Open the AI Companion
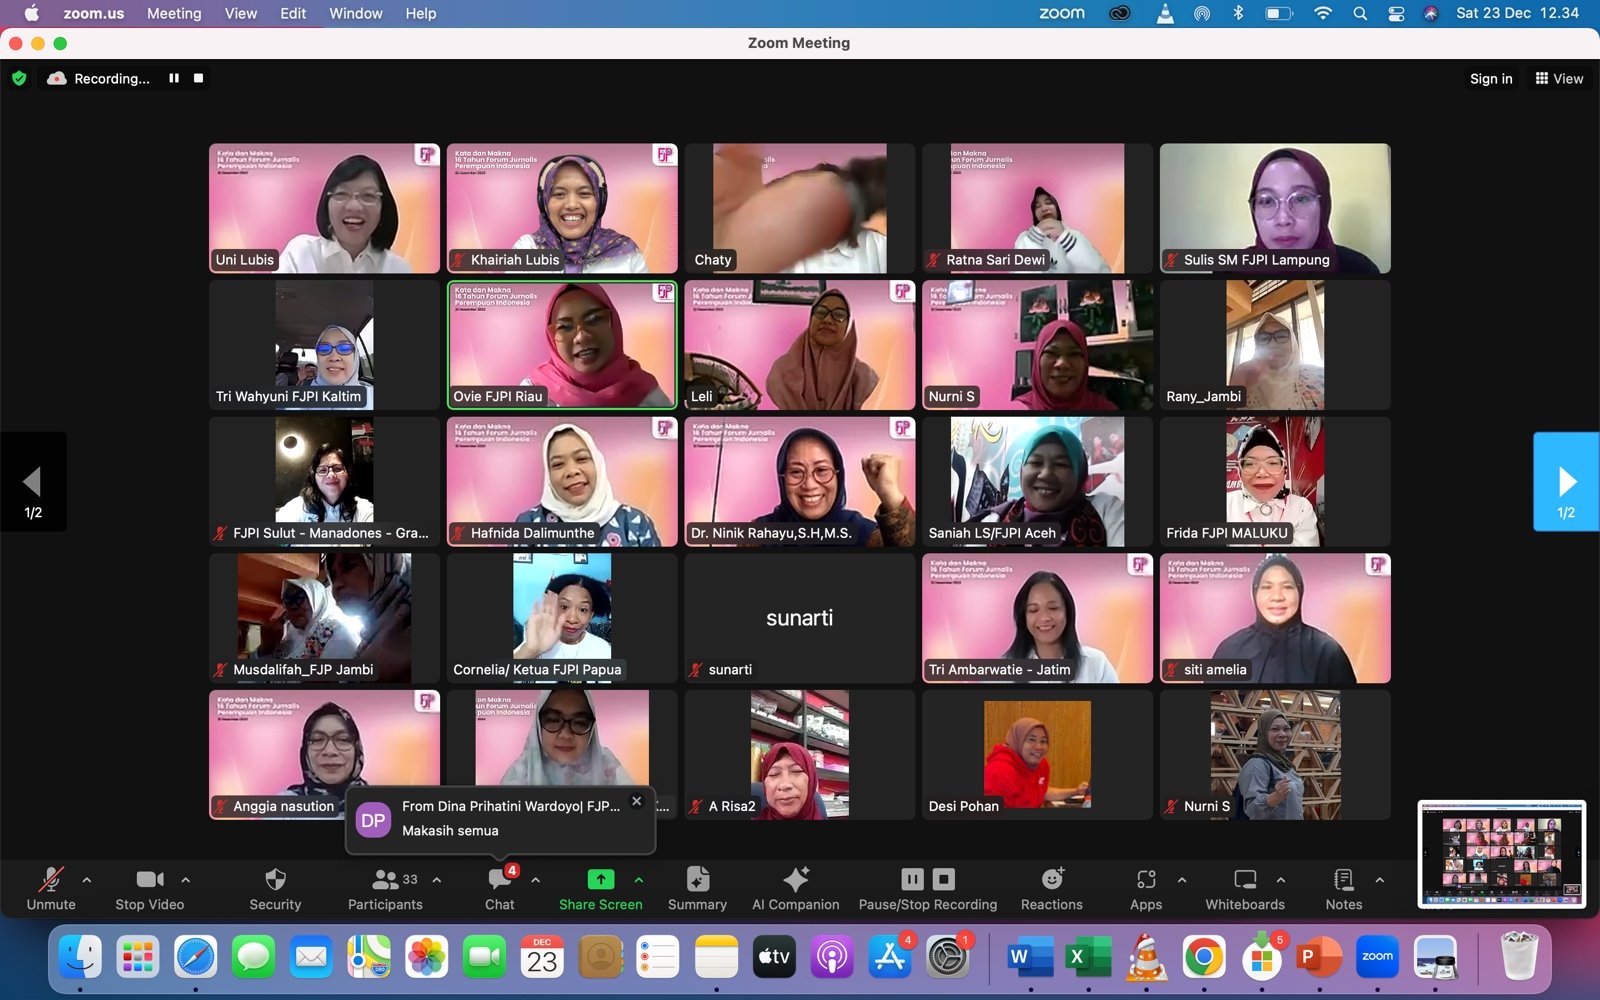 (x=795, y=880)
